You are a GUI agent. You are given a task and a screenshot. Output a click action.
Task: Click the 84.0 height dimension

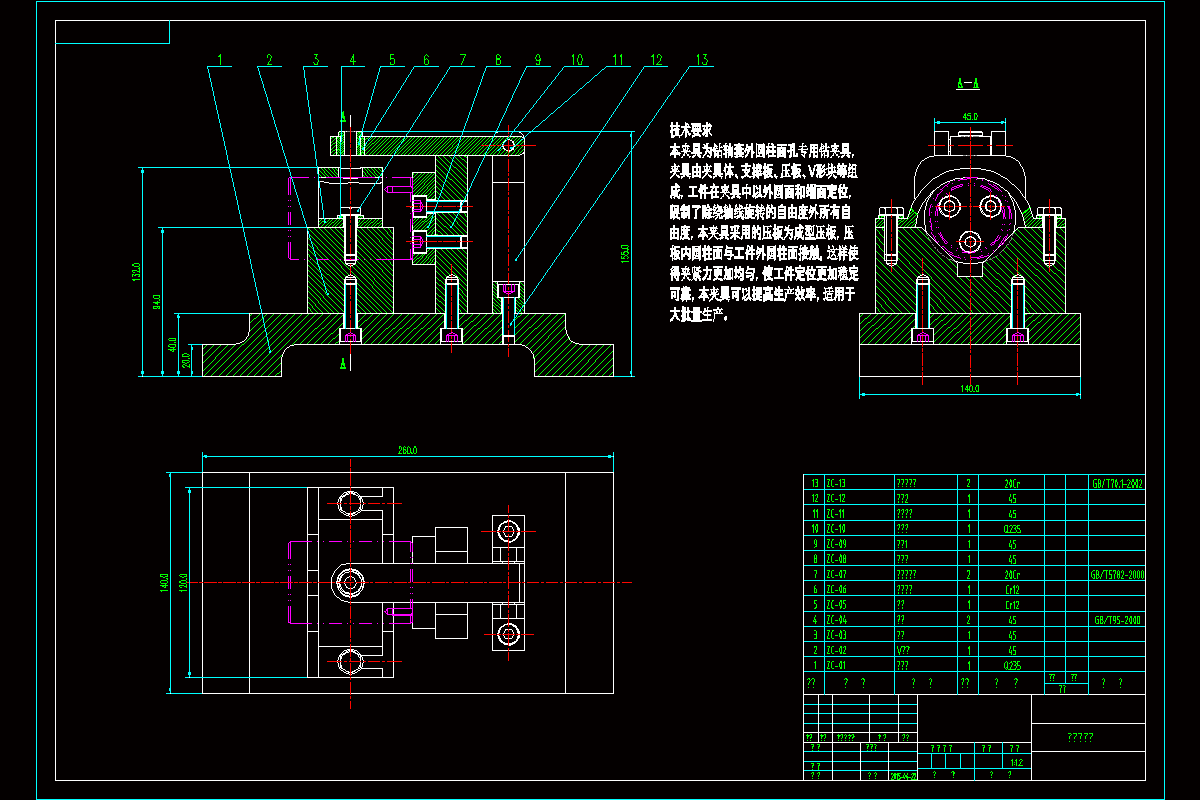tap(157, 302)
